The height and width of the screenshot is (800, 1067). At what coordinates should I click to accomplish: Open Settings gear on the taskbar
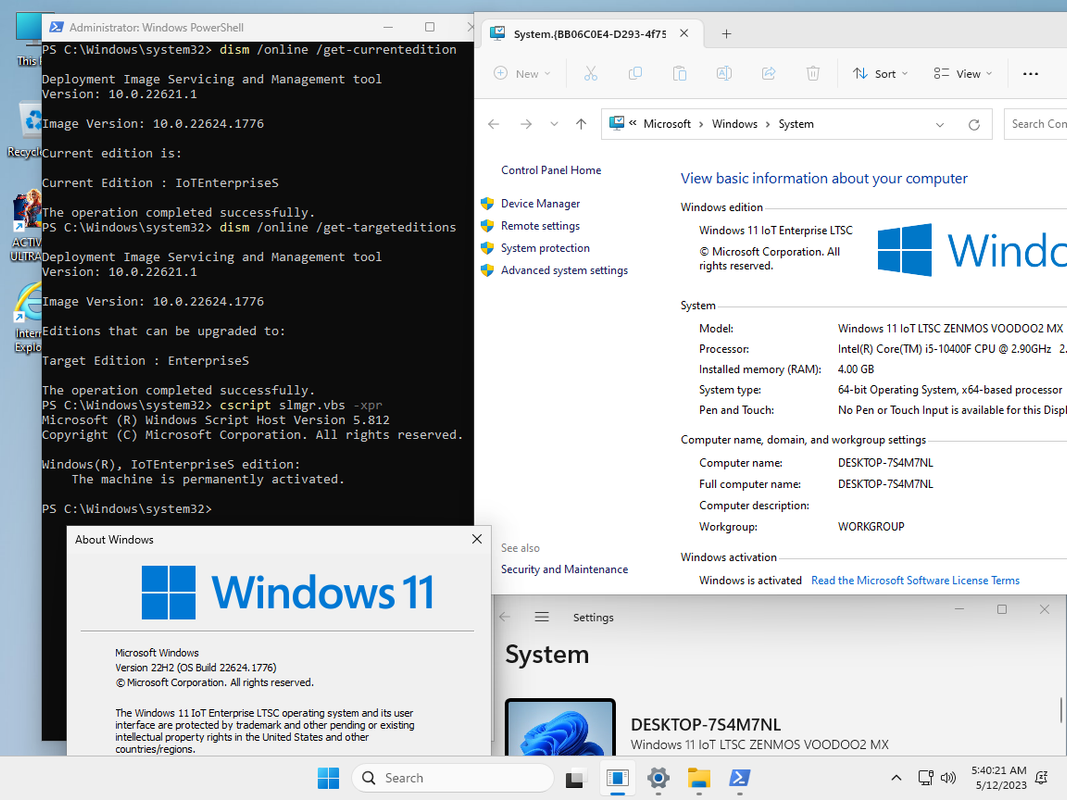point(658,778)
